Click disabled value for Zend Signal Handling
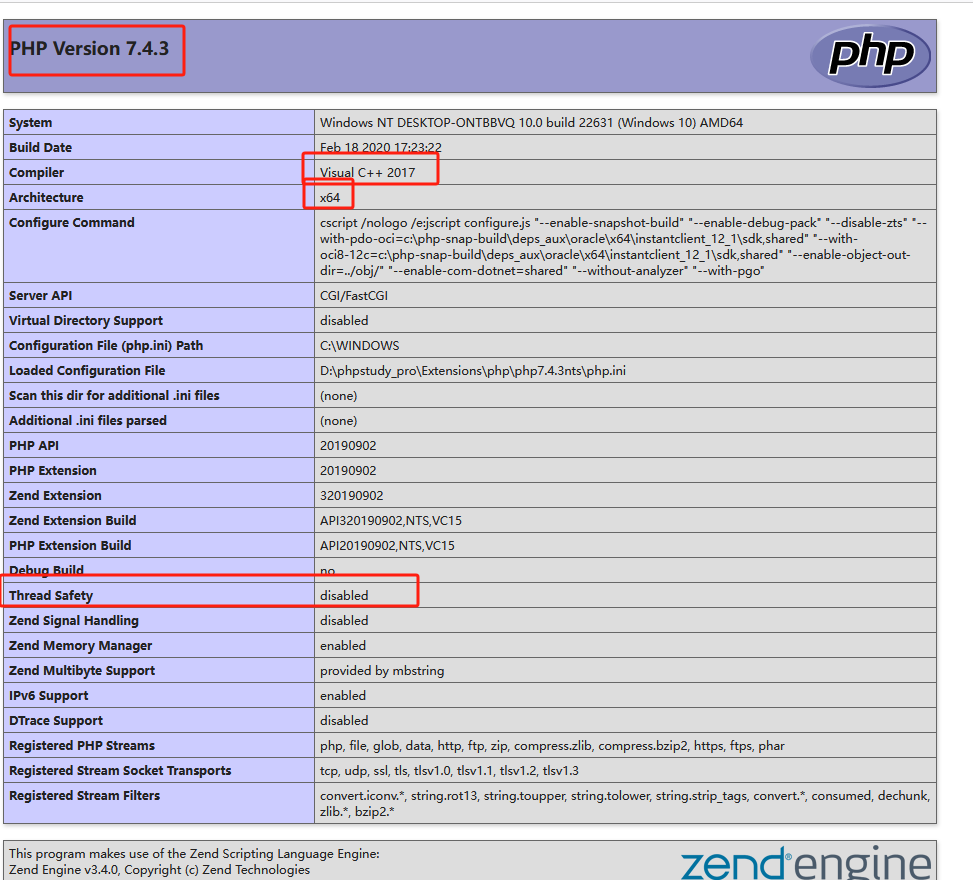This screenshot has height=880, width=973. (x=344, y=621)
